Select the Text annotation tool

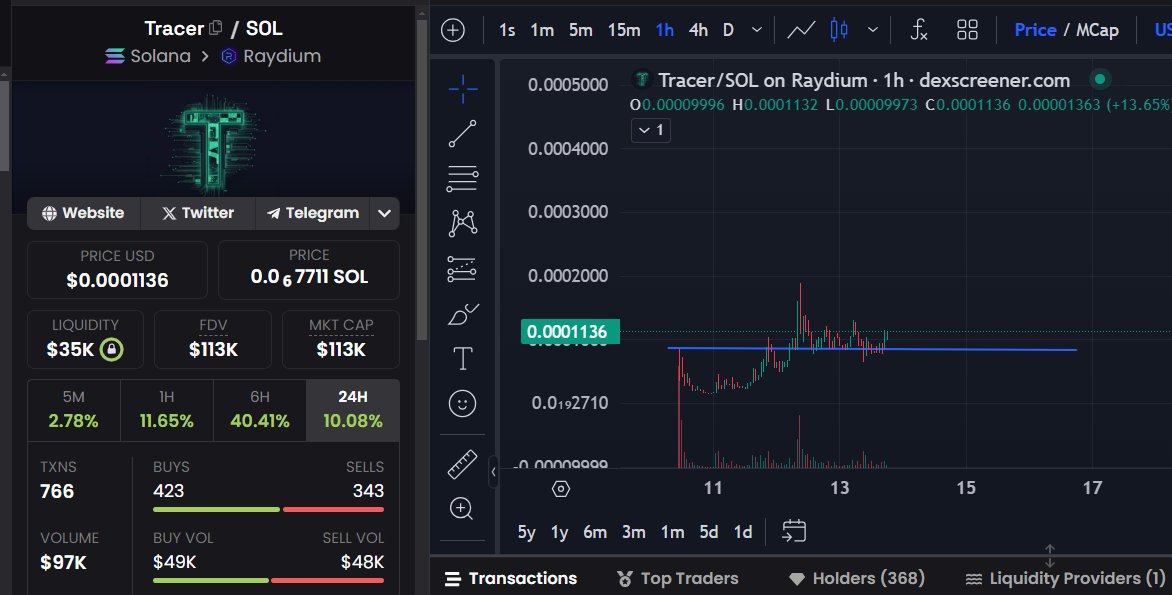[462, 357]
